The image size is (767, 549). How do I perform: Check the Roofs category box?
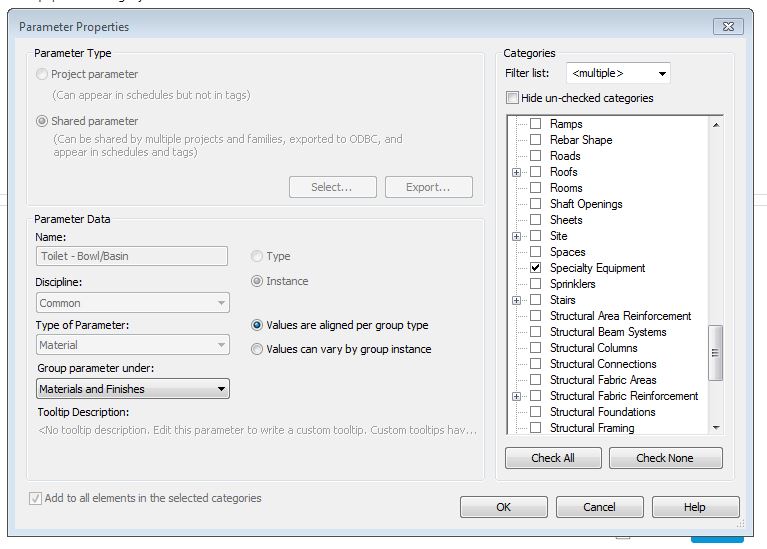pos(536,172)
